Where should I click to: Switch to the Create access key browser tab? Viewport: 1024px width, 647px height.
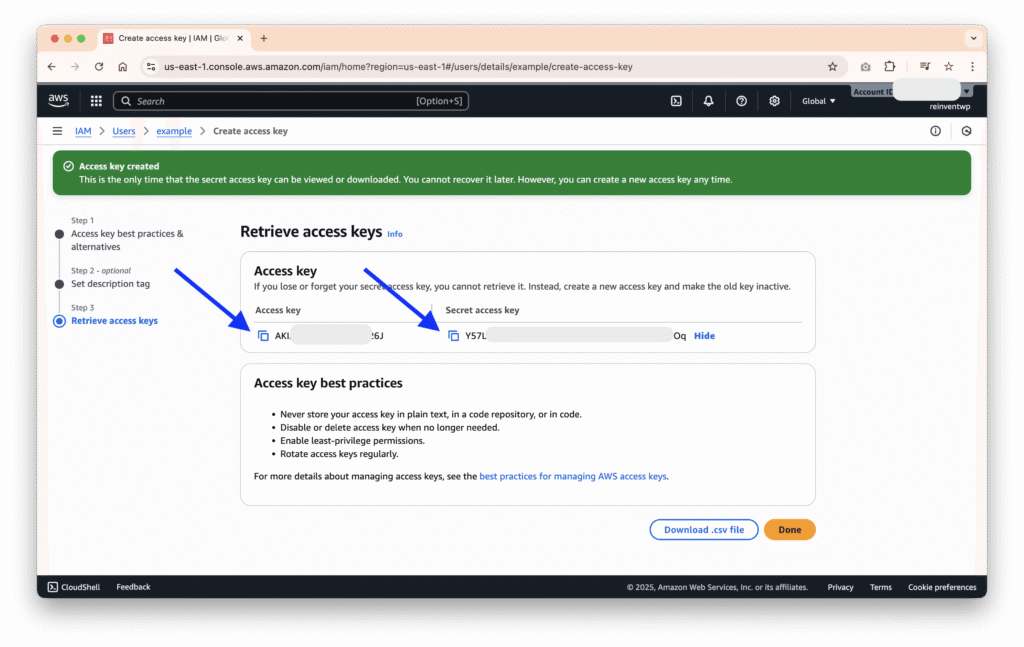click(170, 38)
